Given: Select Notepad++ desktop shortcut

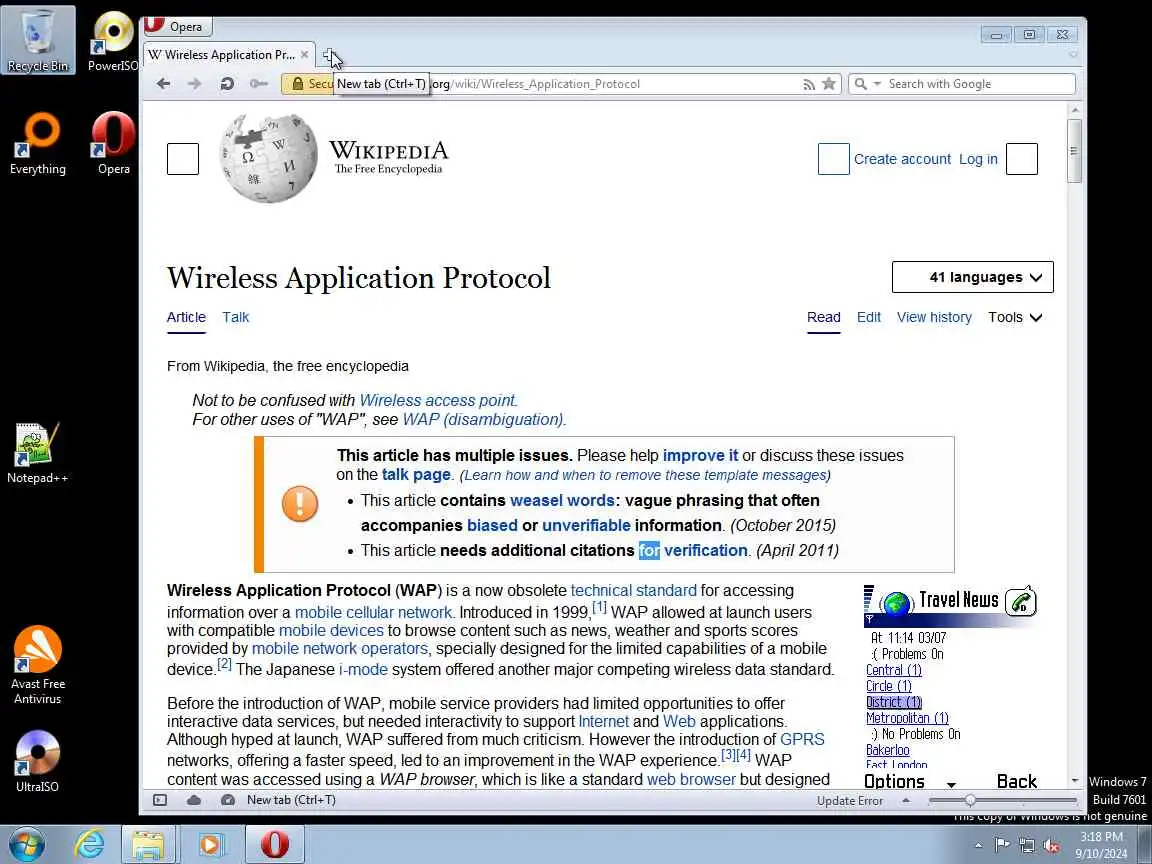Looking at the screenshot, I should click(37, 453).
